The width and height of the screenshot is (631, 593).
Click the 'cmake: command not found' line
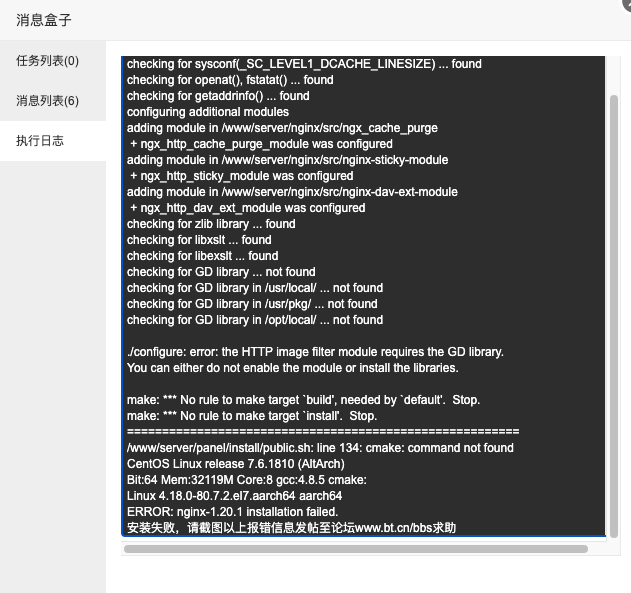click(320, 448)
